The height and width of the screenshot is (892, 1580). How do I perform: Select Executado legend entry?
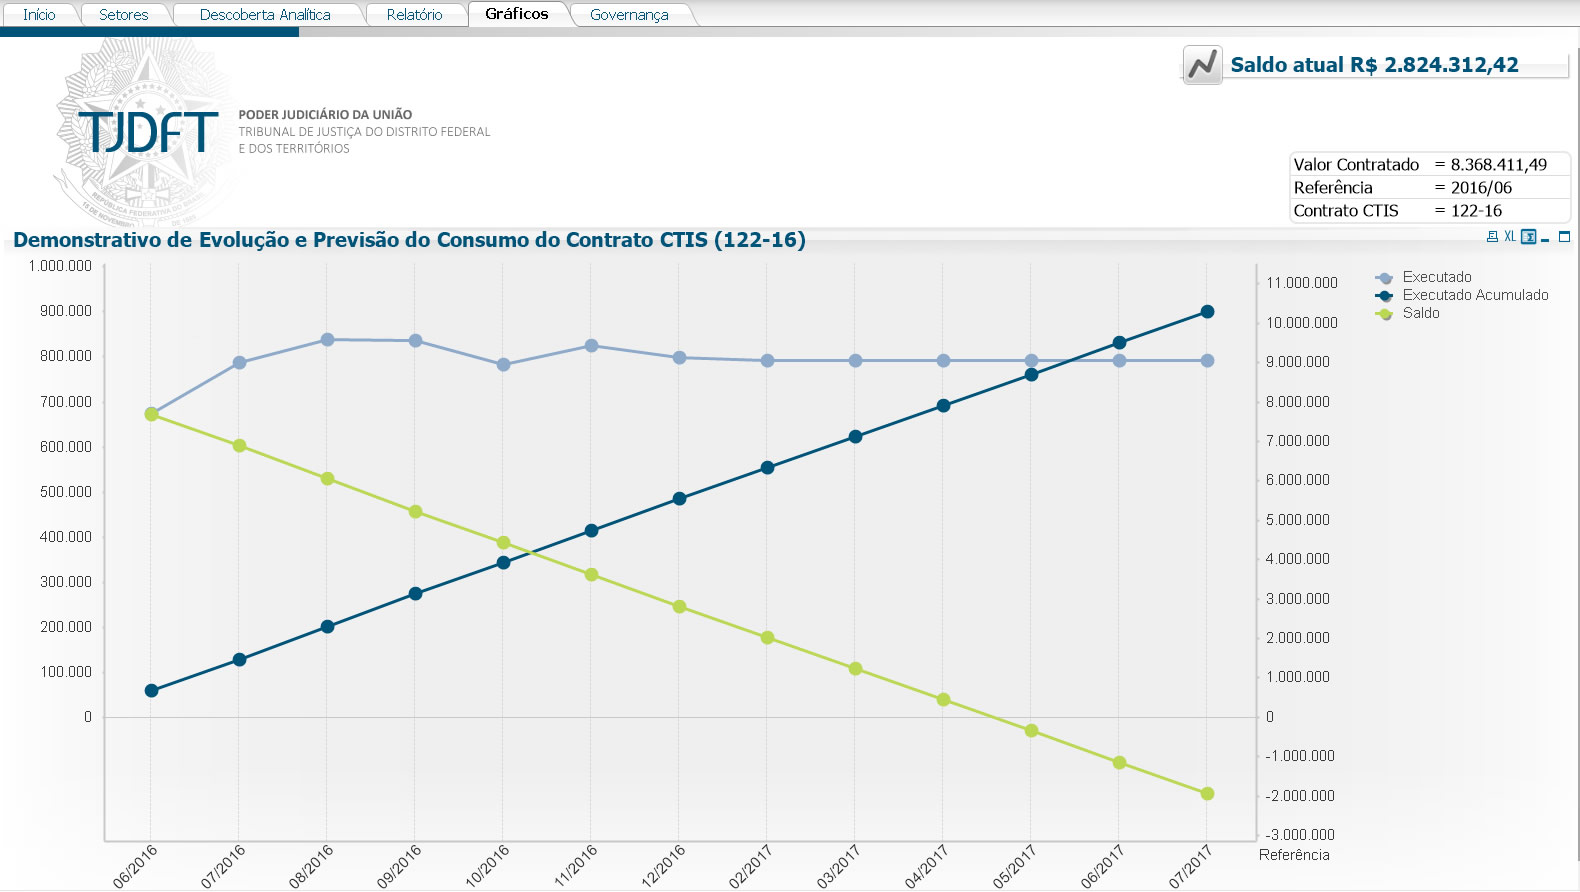point(1437,277)
